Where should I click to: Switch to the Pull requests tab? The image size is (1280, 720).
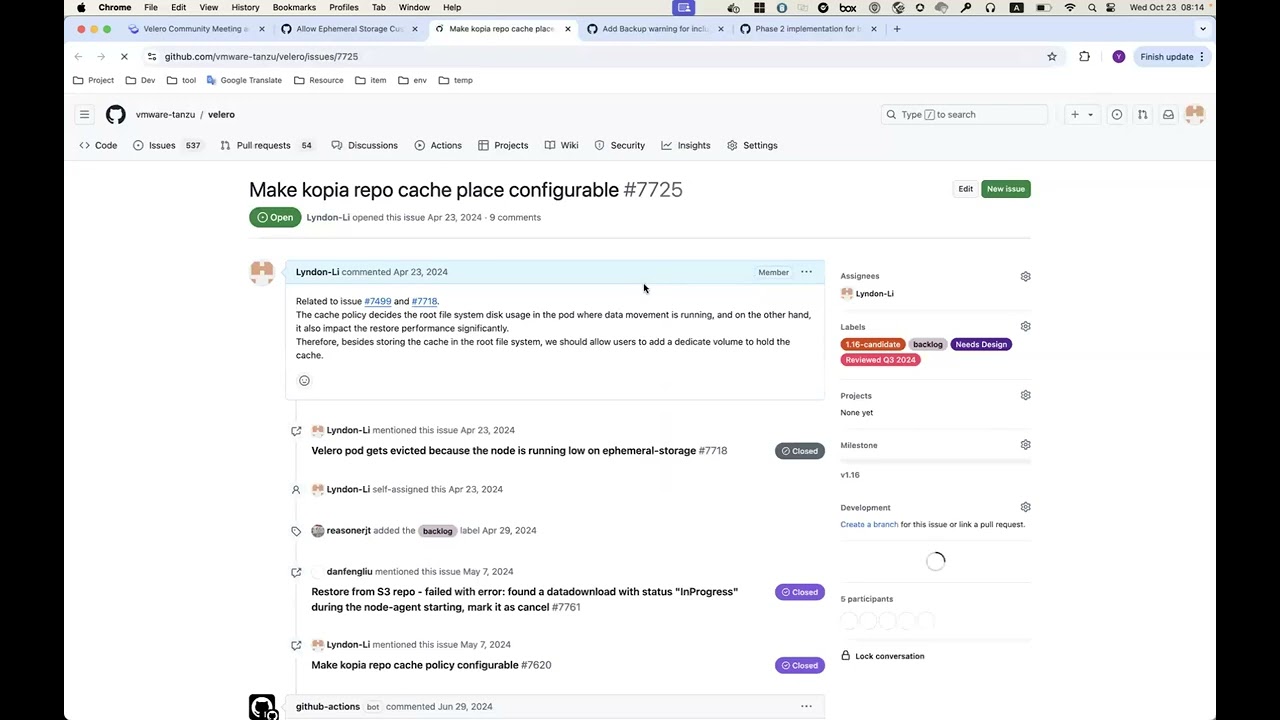pos(266,146)
